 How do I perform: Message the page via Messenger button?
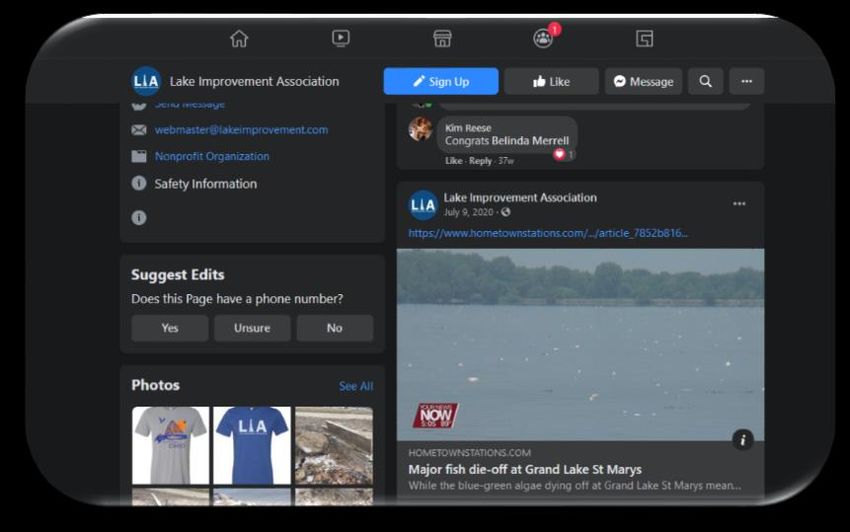(x=643, y=81)
